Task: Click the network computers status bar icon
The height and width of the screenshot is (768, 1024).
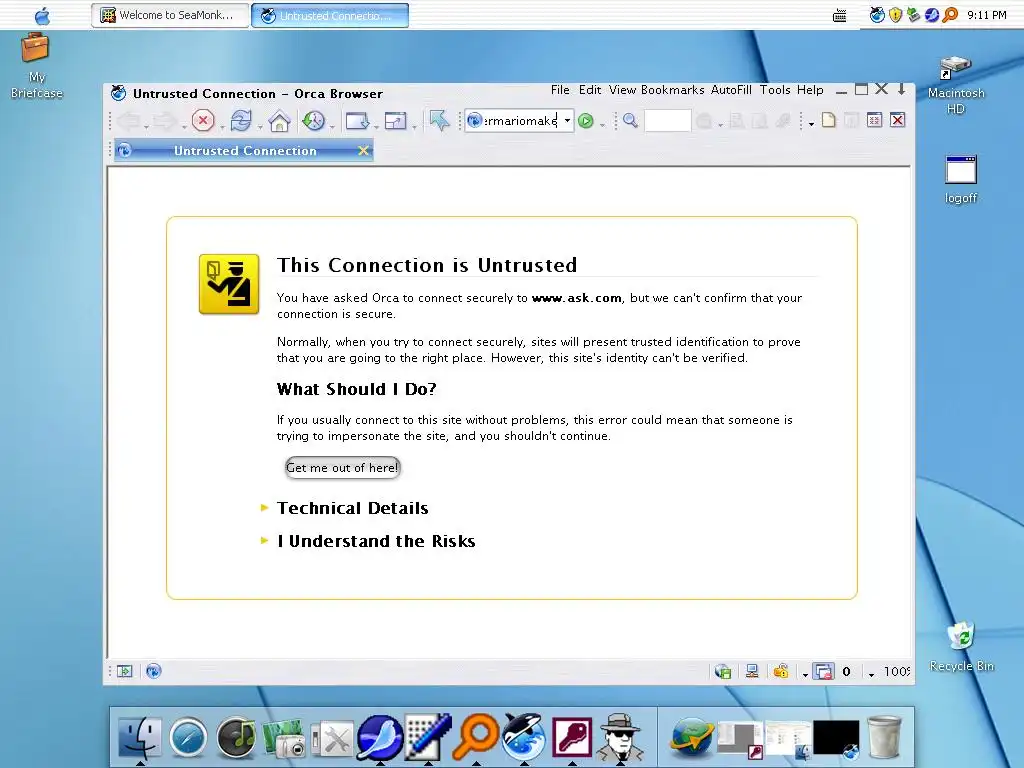Action: pos(752,671)
